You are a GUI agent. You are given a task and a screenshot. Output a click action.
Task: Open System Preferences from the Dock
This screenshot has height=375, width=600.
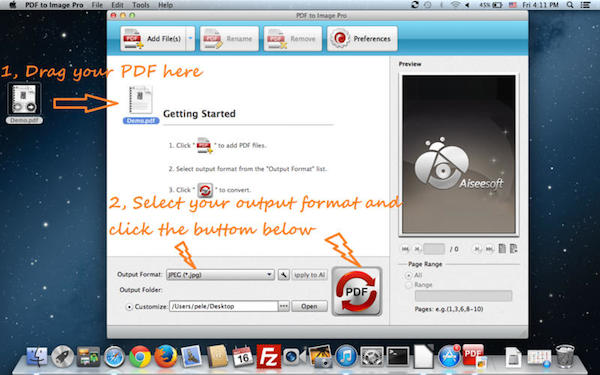tap(372, 356)
